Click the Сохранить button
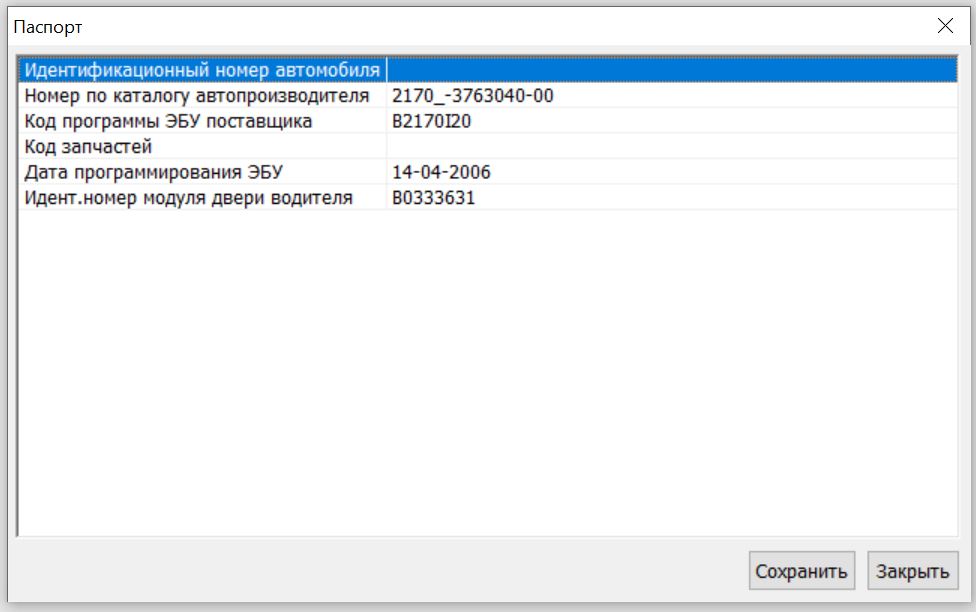The width and height of the screenshot is (976, 612). click(x=801, y=571)
